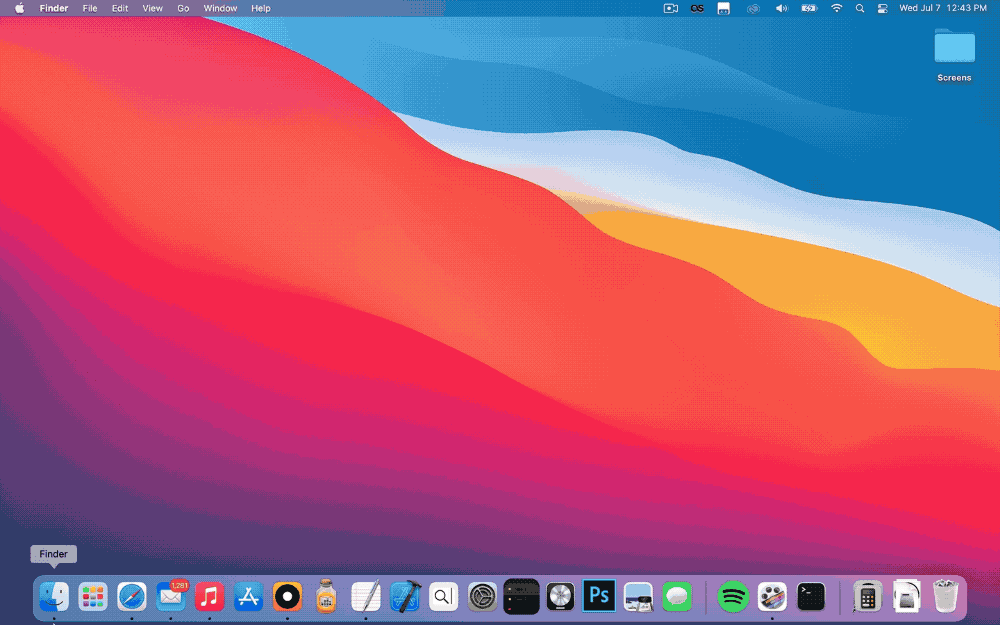Open Xcode from the Dock
Image resolution: width=1000 pixels, height=625 pixels.
pos(405,597)
